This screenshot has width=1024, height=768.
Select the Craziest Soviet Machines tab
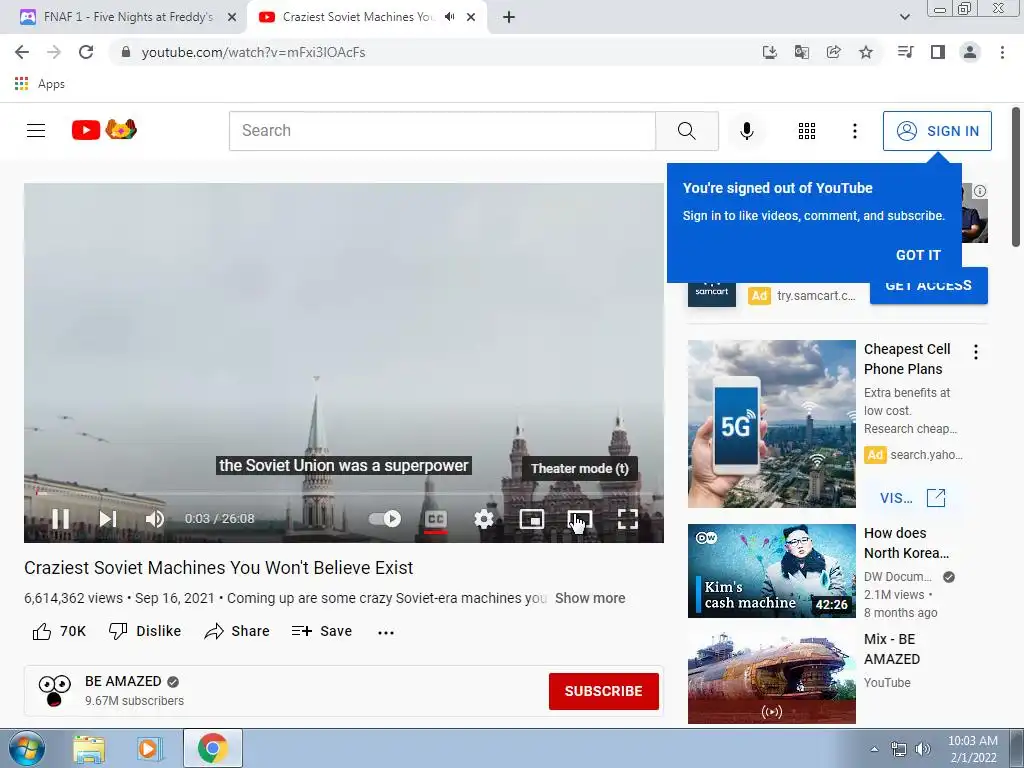tap(358, 17)
